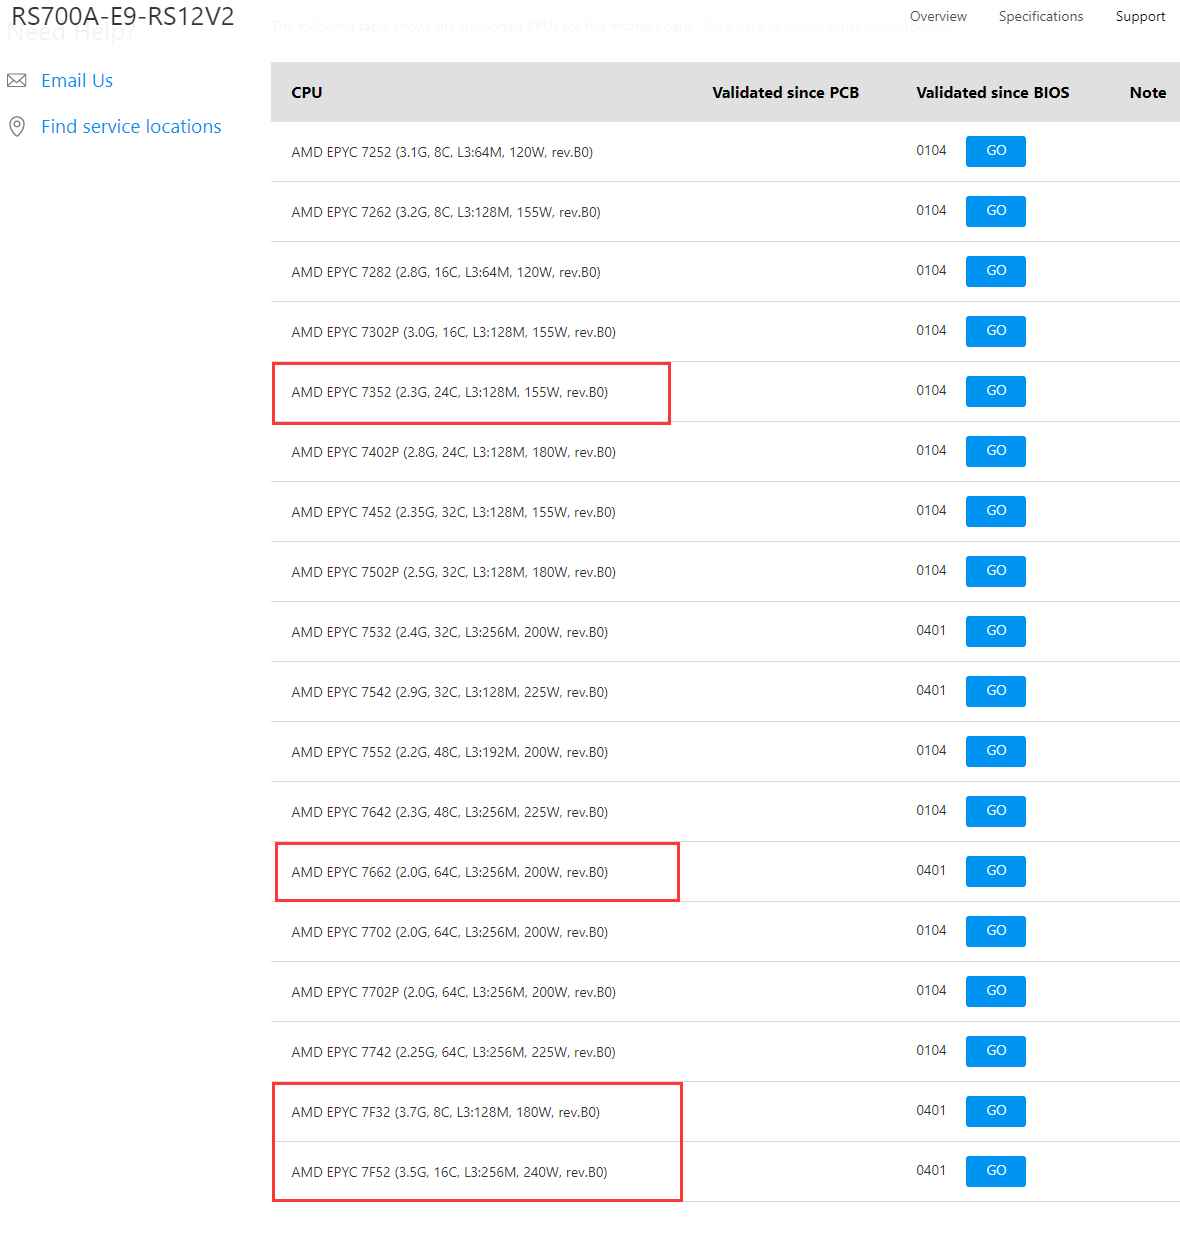Click BIOS version 0401 for EPYC 7F52
Screen dimensions: 1180x1234
(x=931, y=1170)
